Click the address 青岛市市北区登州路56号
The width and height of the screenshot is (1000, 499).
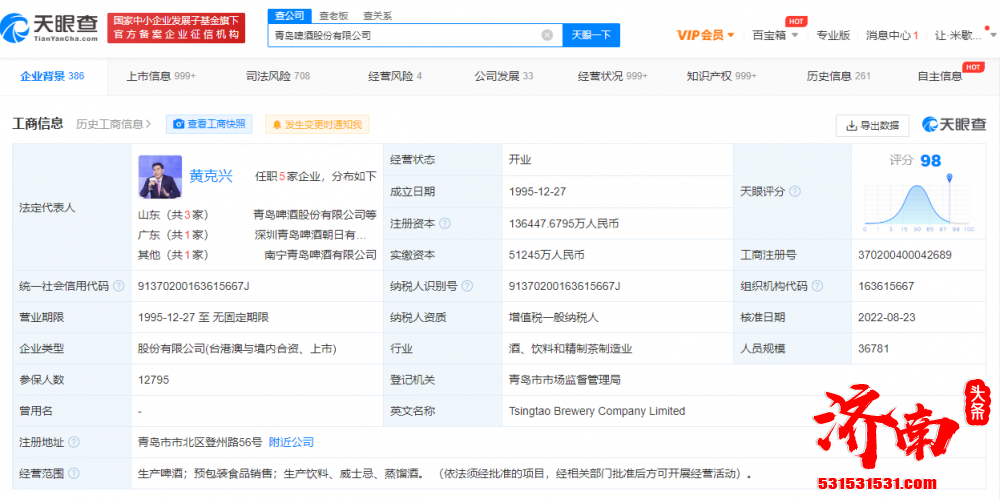click(200, 442)
